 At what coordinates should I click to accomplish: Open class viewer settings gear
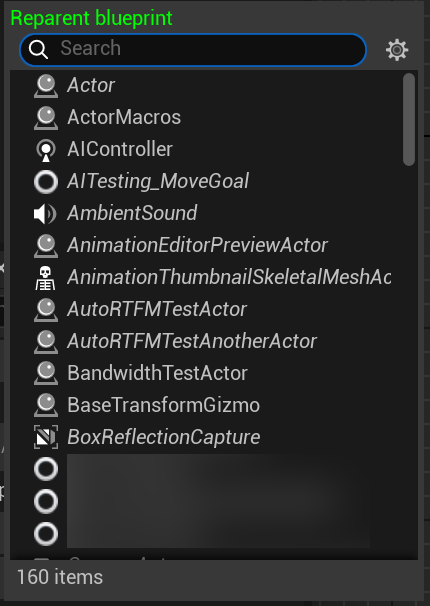pyautogui.click(x=397, y=50)
